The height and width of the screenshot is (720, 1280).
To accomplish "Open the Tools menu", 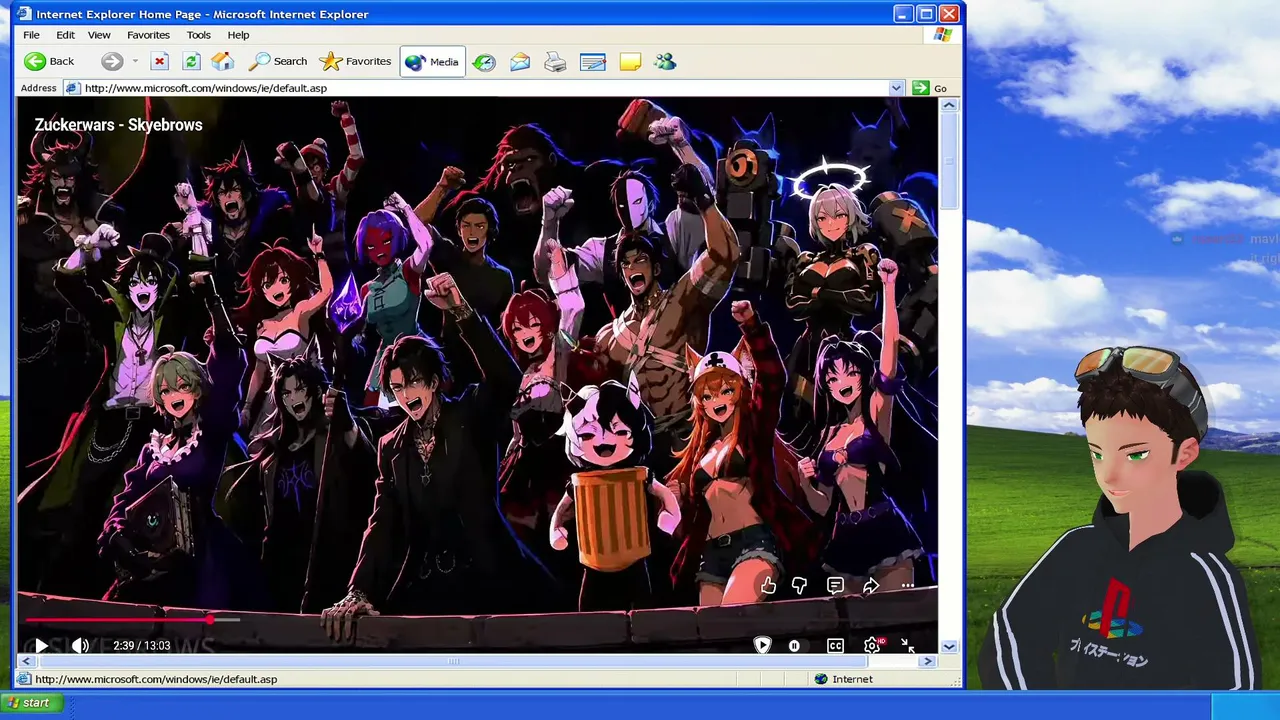I will pos(199,35).
